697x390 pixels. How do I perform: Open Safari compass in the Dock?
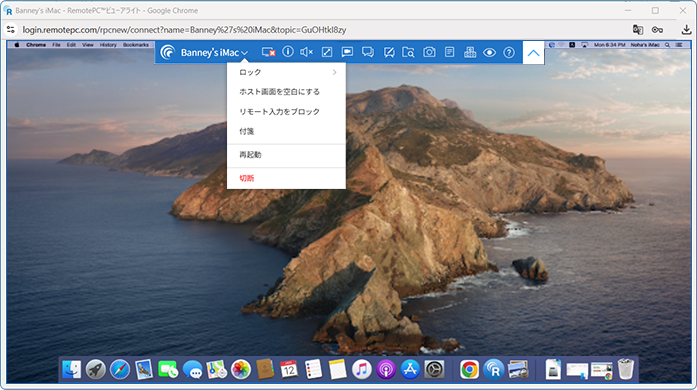coord(120,370)
